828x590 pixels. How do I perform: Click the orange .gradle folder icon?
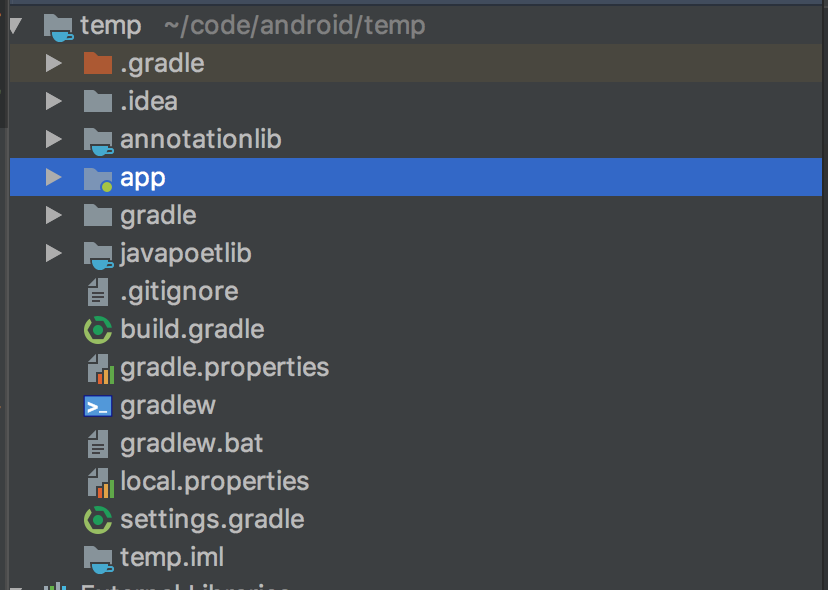coord(97,64)
